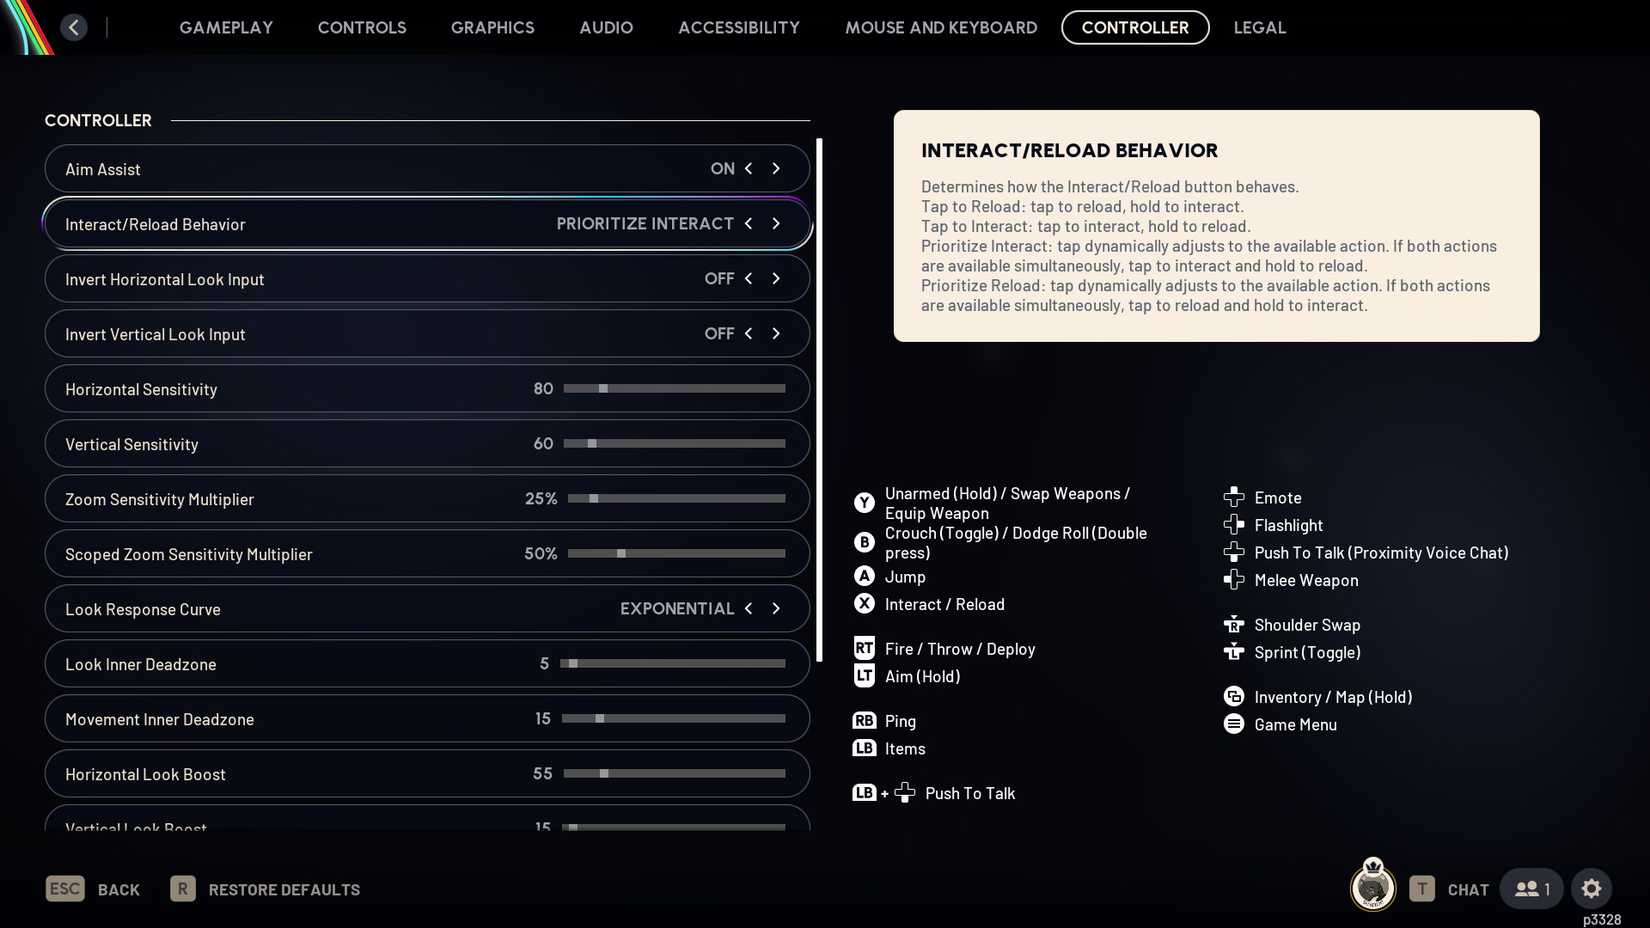
Task: Click the settings gear in bottom right
Action: pyautogui.click(x=1591, y=888)
